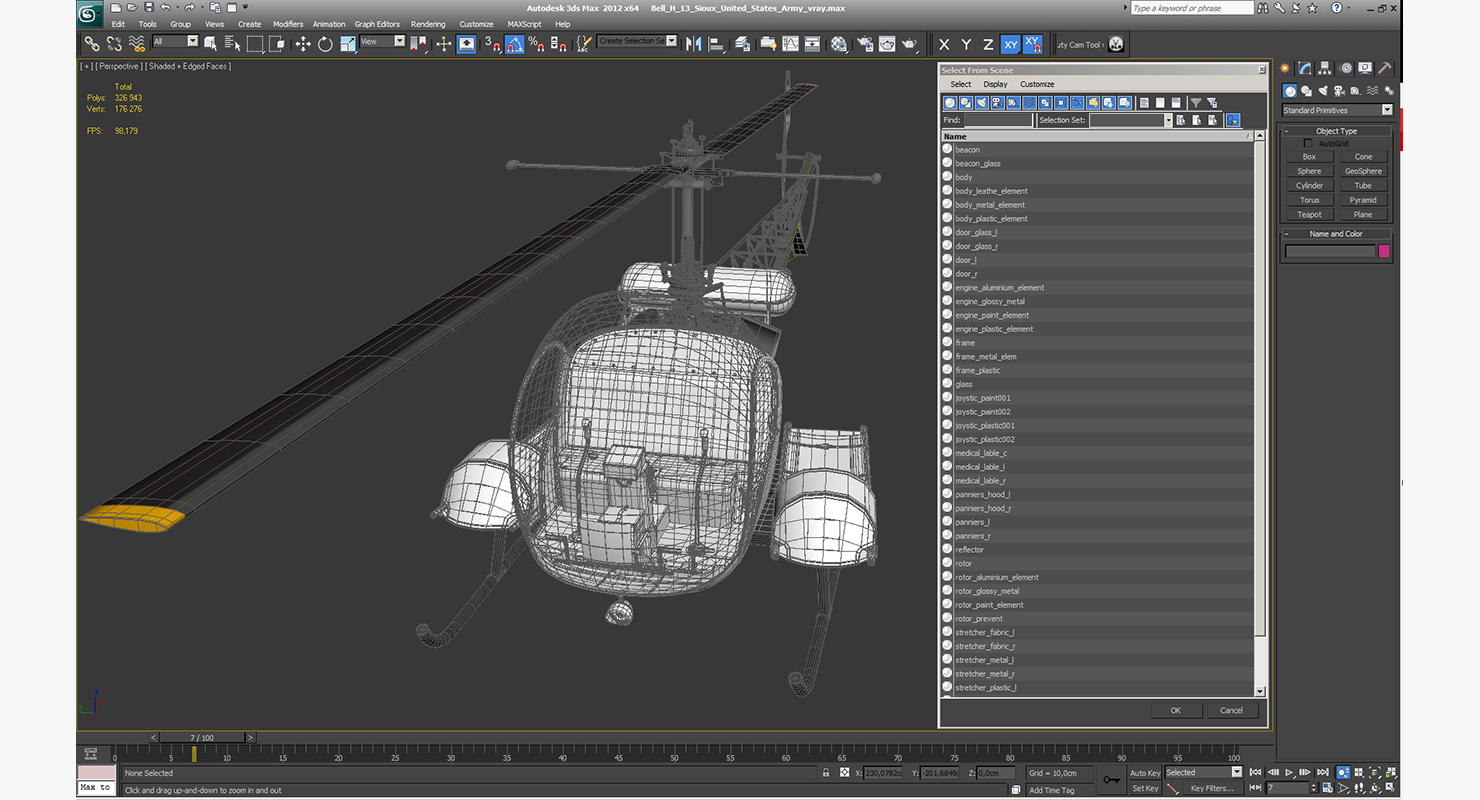The height and width of the screenshot is (800, 1480).
Task: Open the Utilities hammer panel icon
Action: pos(1385,68)
